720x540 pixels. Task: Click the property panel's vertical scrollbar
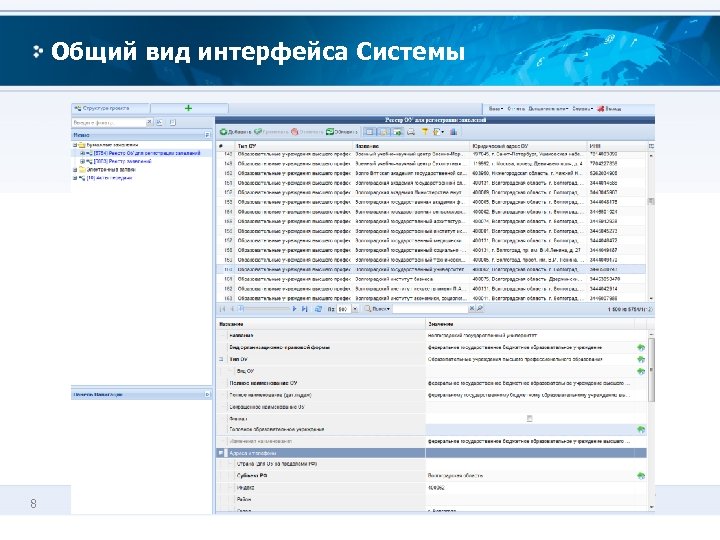point(651,370)
